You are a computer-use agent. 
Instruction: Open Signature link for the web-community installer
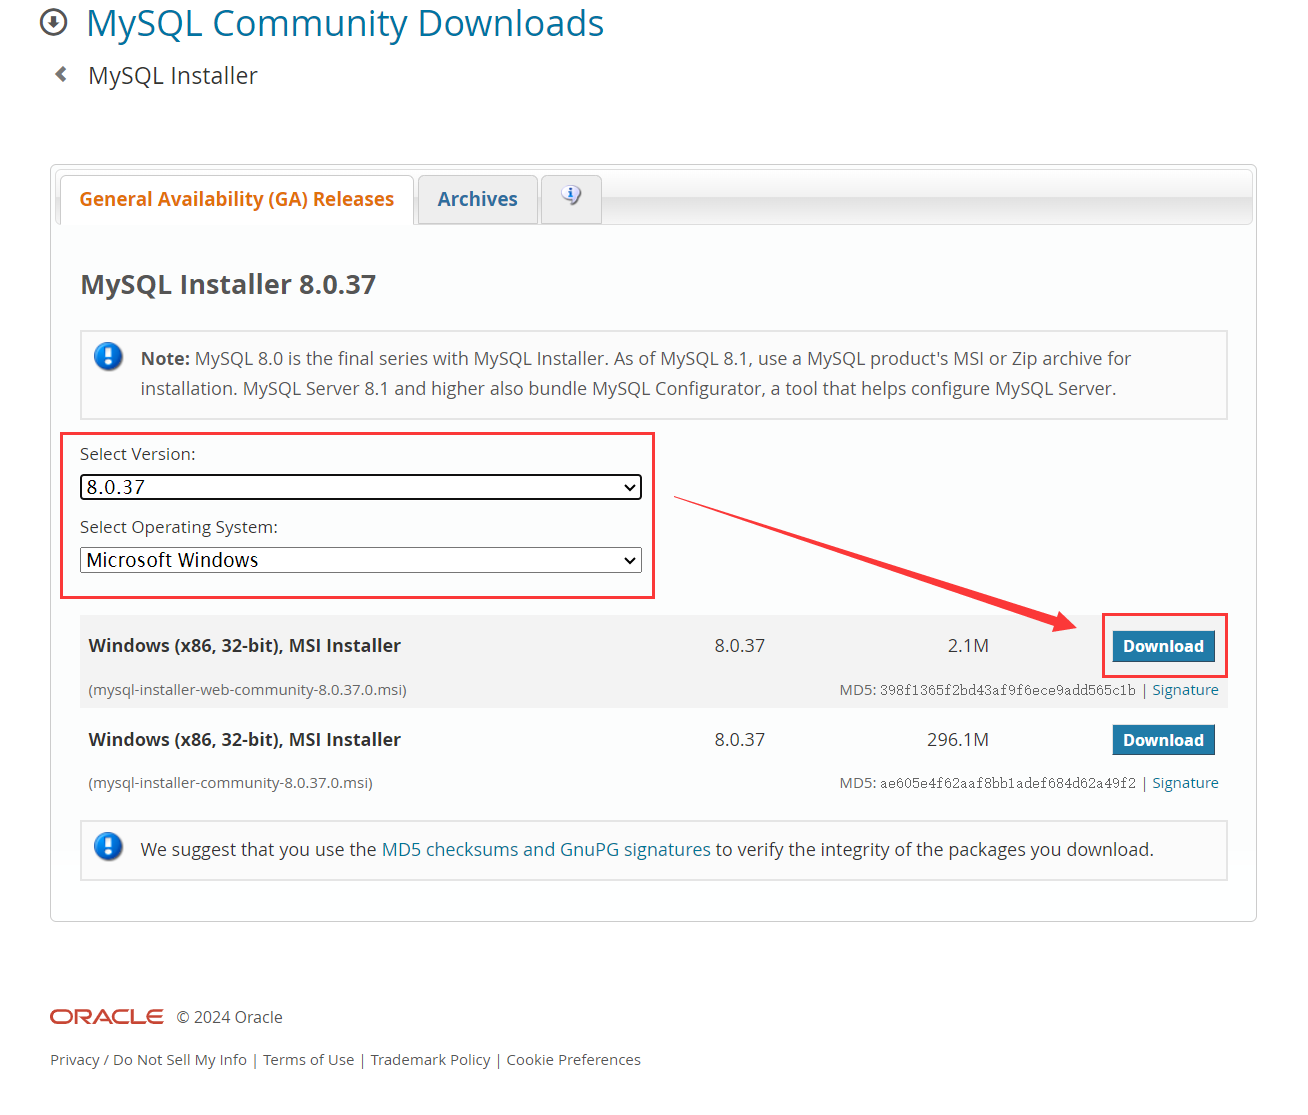click(1185, 690)
